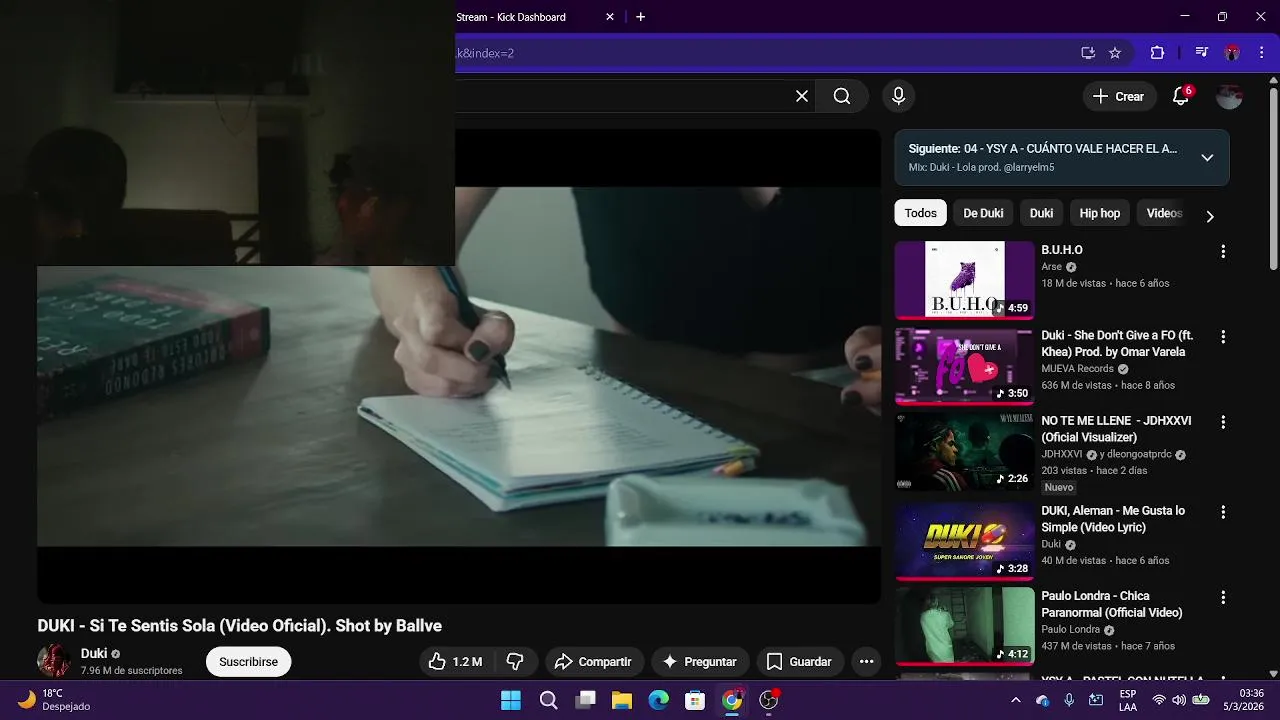Dislike the video
Image resolution: width=1280 pixels, height=720 pixels.
click(515, 662)
